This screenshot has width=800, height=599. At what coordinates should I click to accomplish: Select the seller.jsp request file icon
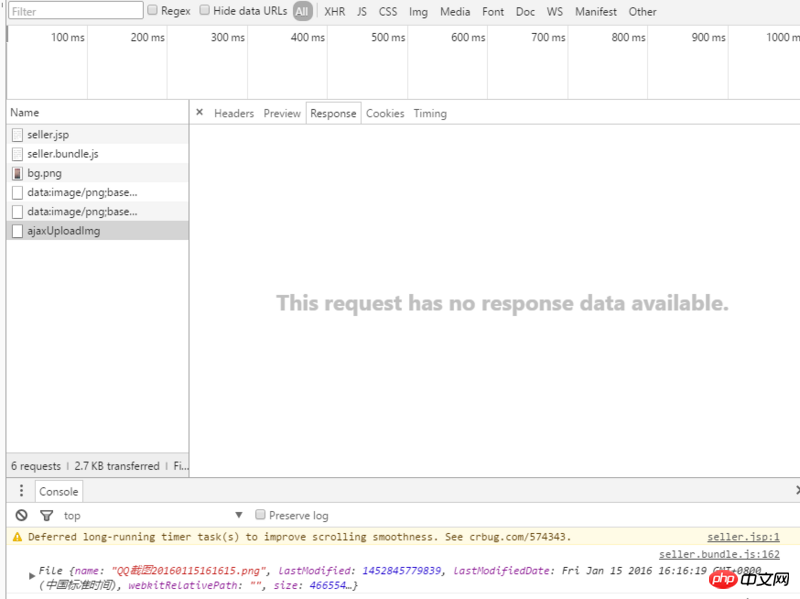coord(17,134)
